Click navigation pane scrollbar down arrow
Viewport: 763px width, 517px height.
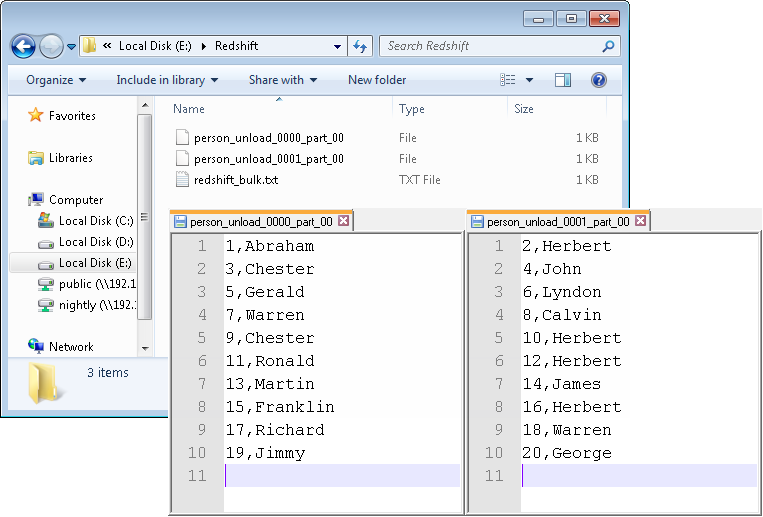pyautogui.click(x=145, y=349)
